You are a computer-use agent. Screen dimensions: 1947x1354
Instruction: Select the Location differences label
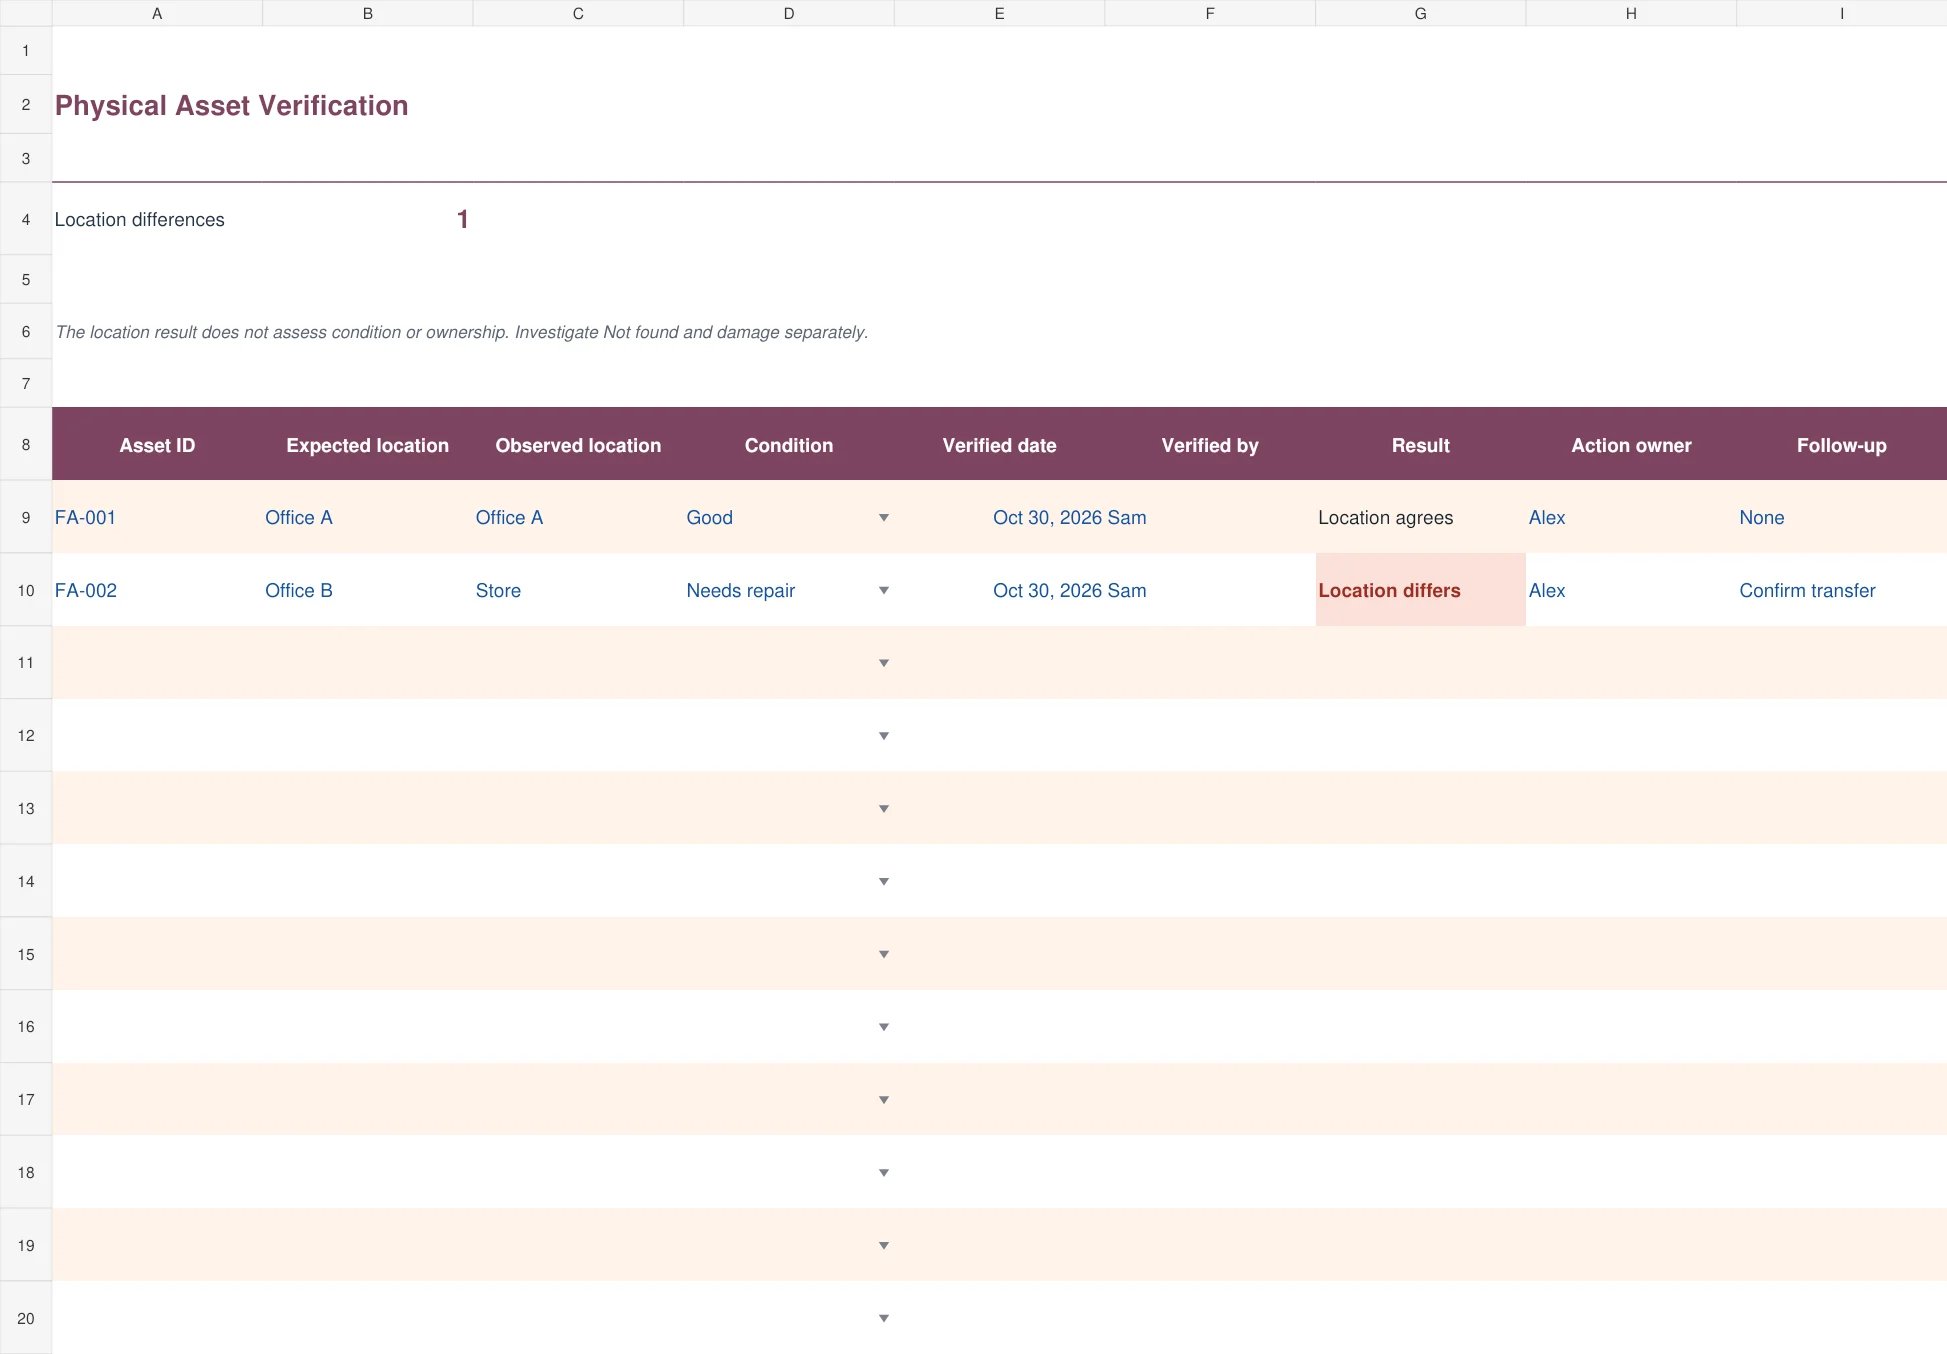coord(140,220)
